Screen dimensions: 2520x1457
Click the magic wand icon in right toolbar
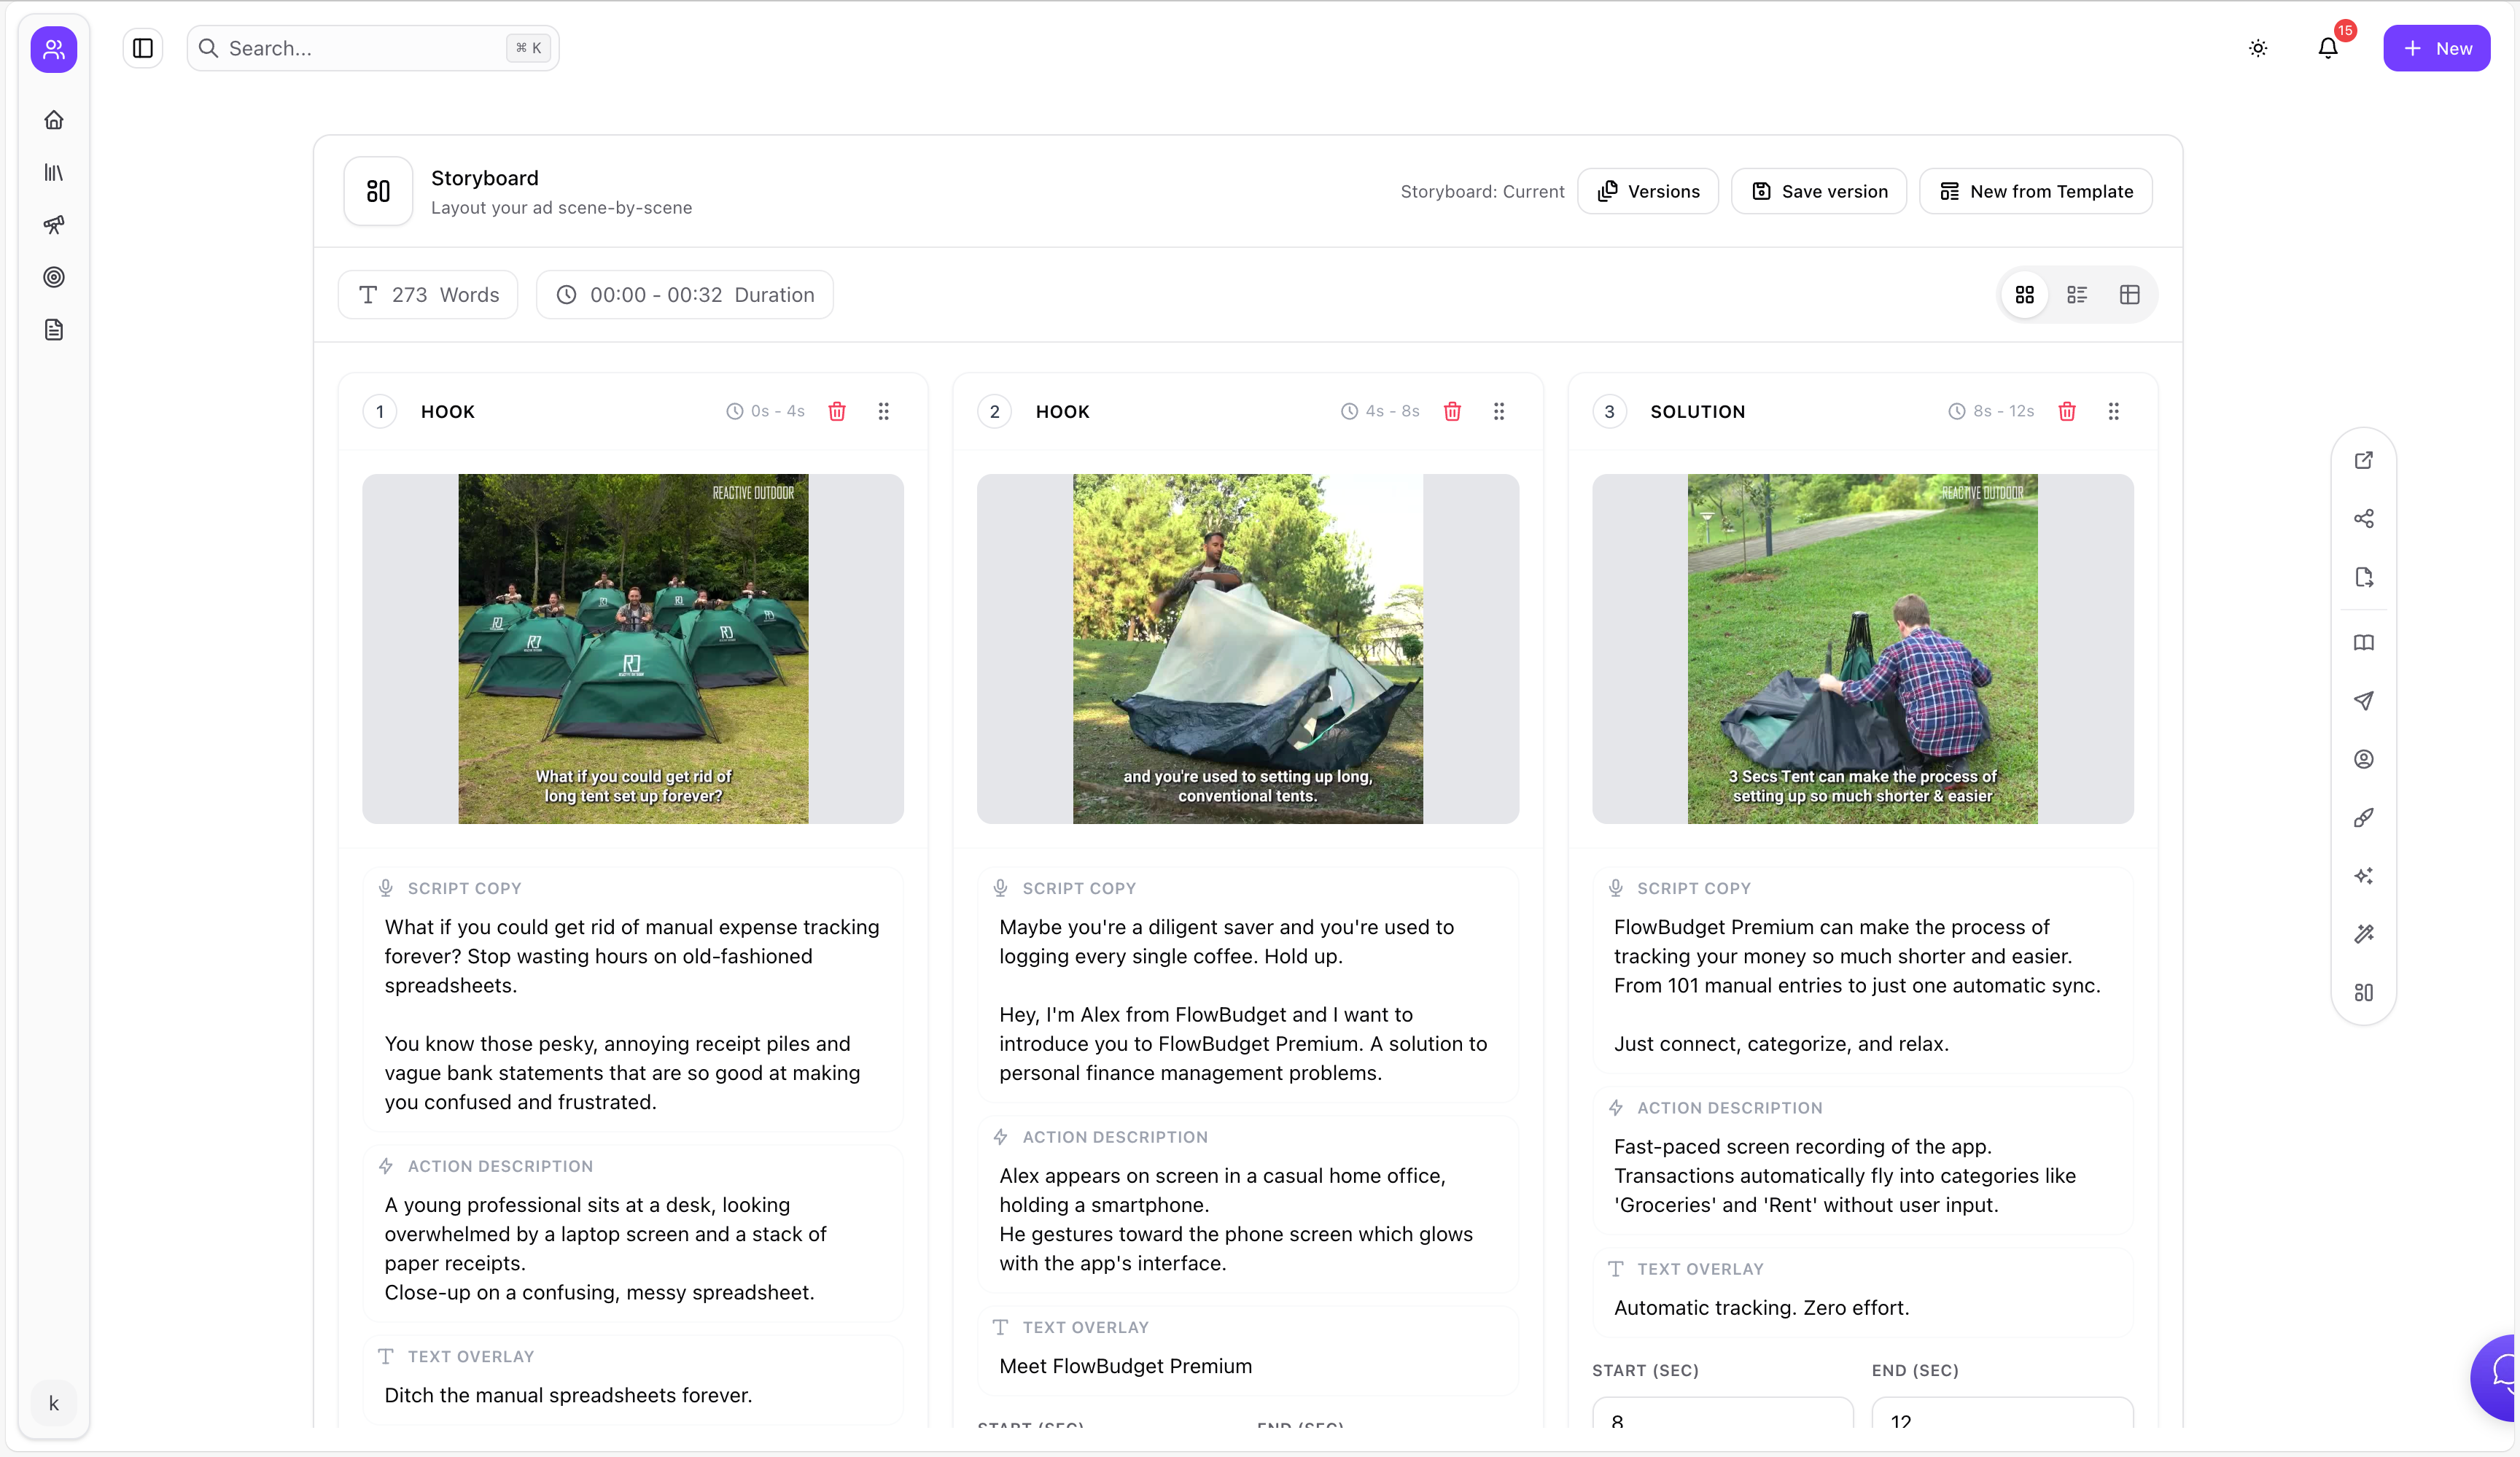click(x=2363, y=934)
